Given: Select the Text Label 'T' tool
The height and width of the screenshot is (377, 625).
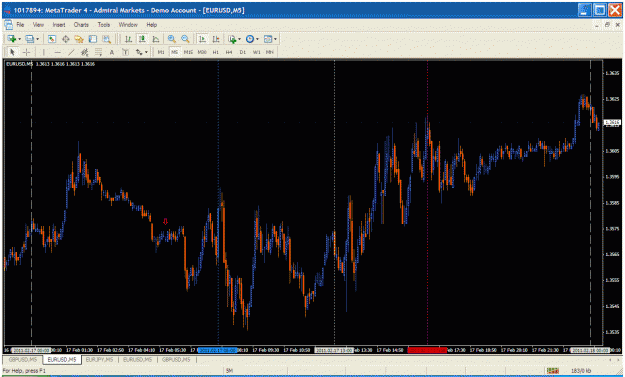Looking at the screenshot, I should pos(125,52).
